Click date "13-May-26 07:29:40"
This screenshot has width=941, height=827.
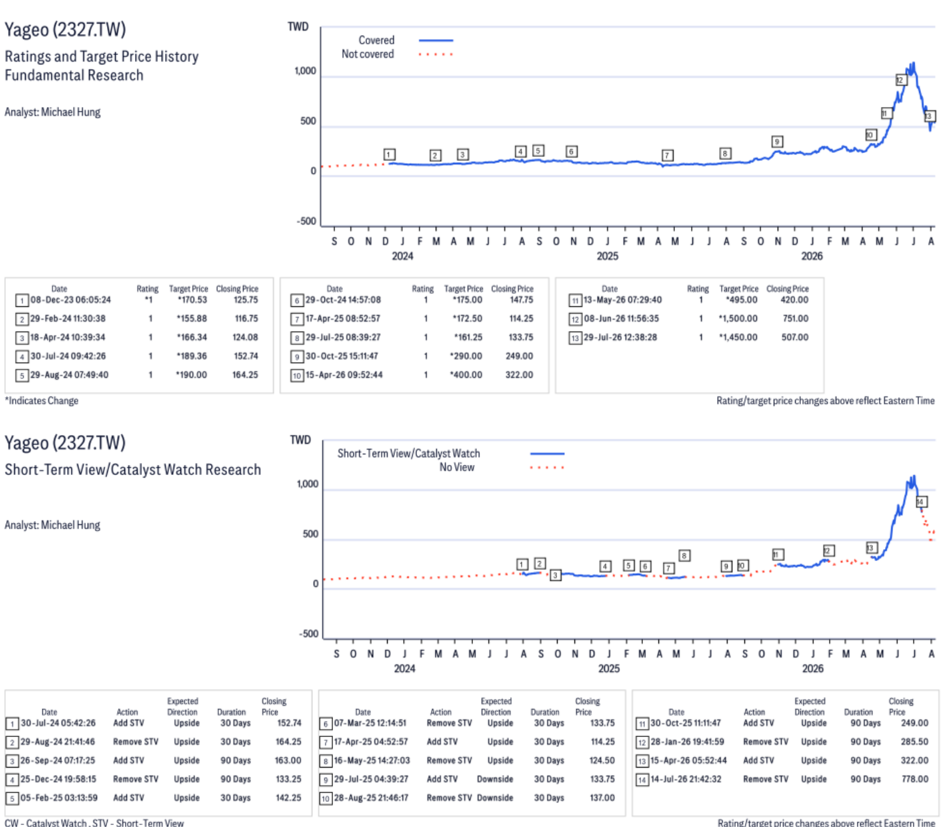coord(623,300)
